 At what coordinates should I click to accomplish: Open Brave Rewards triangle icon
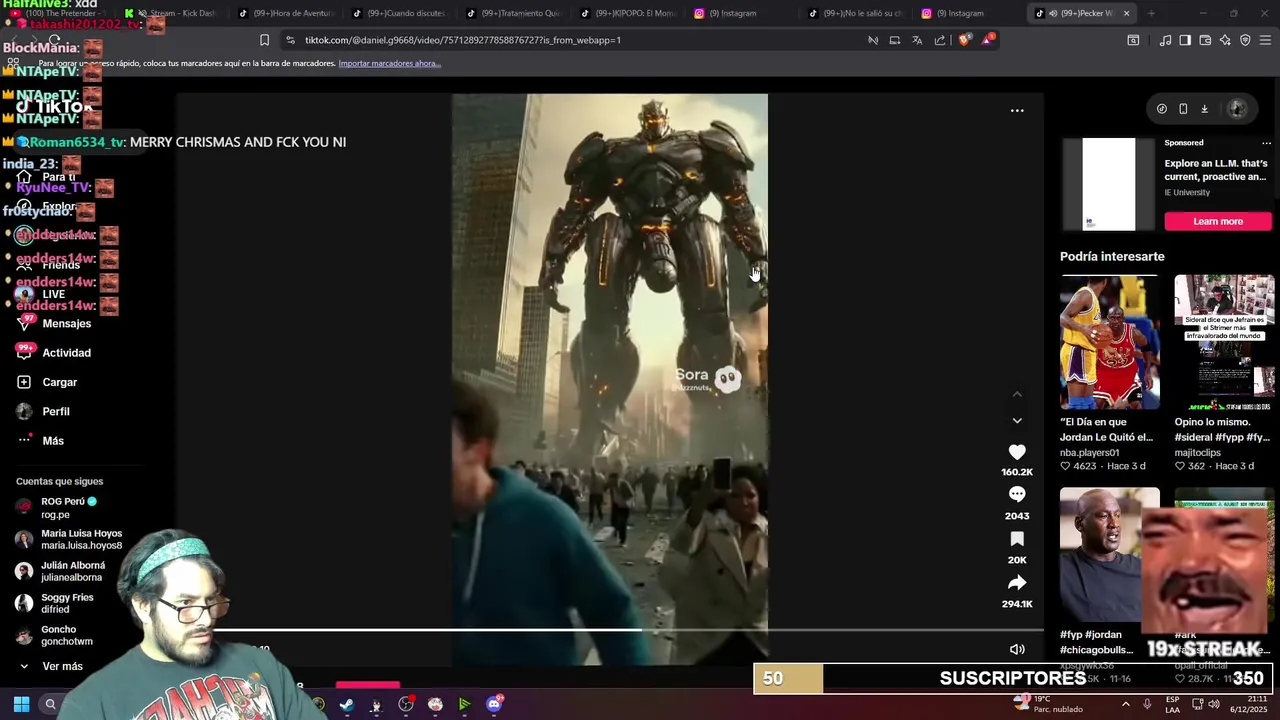point(988,40)
